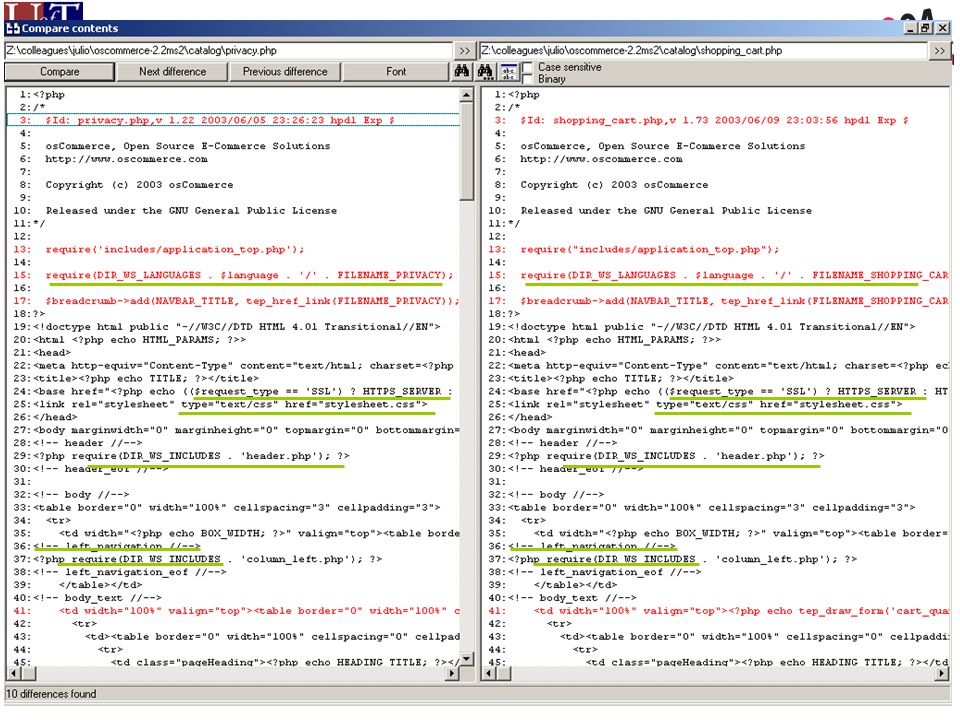Click right pane horizontal scrollbar left arrow
The width and height of the screenshot is (960, 720).
[489, 673]
